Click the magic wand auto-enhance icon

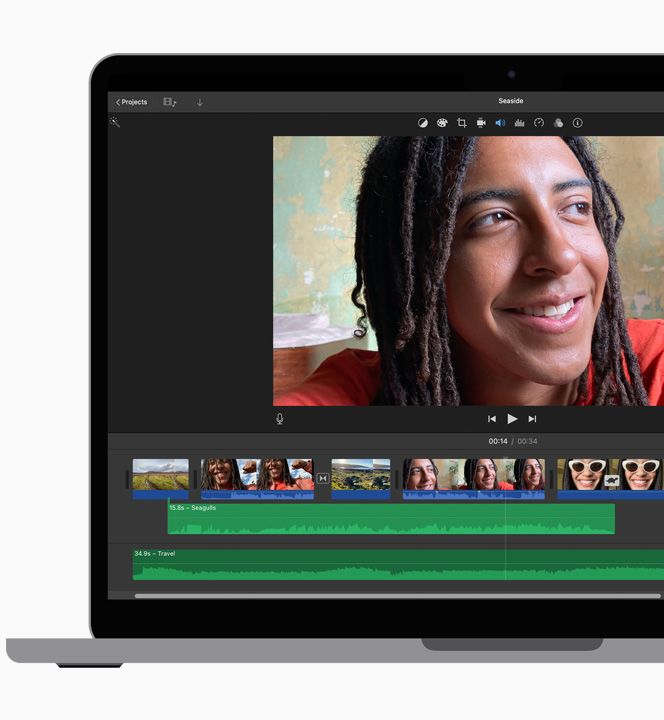coord(115,122)
